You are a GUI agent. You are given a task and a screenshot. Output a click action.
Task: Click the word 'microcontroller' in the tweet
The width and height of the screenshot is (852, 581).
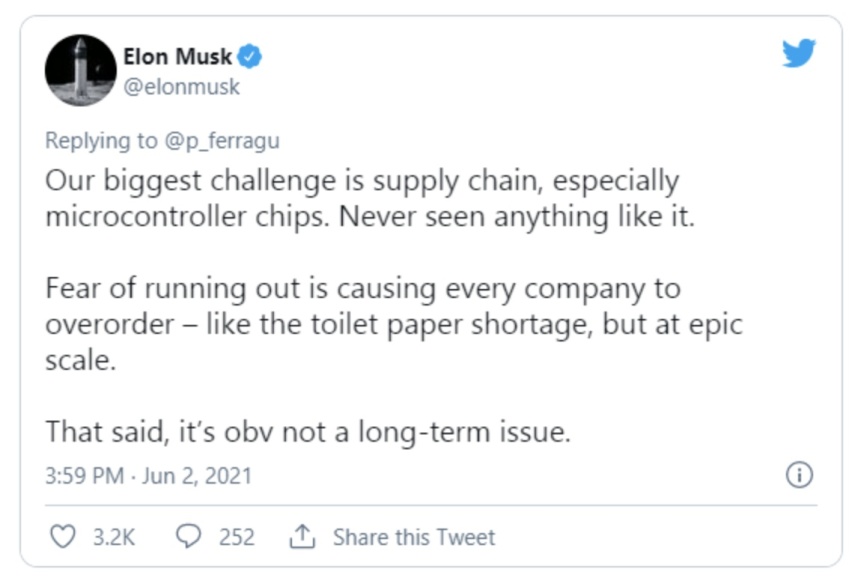tap(146, 216)
